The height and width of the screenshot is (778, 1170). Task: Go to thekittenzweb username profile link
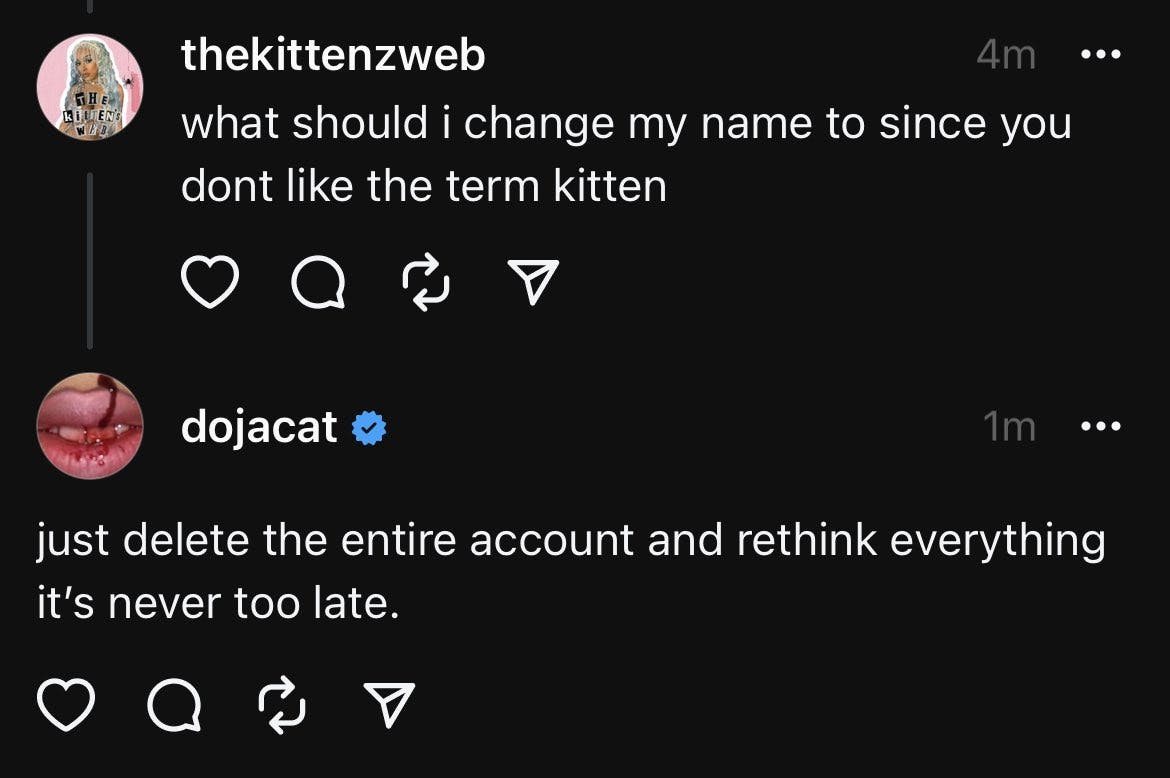[x=333, y=55]
